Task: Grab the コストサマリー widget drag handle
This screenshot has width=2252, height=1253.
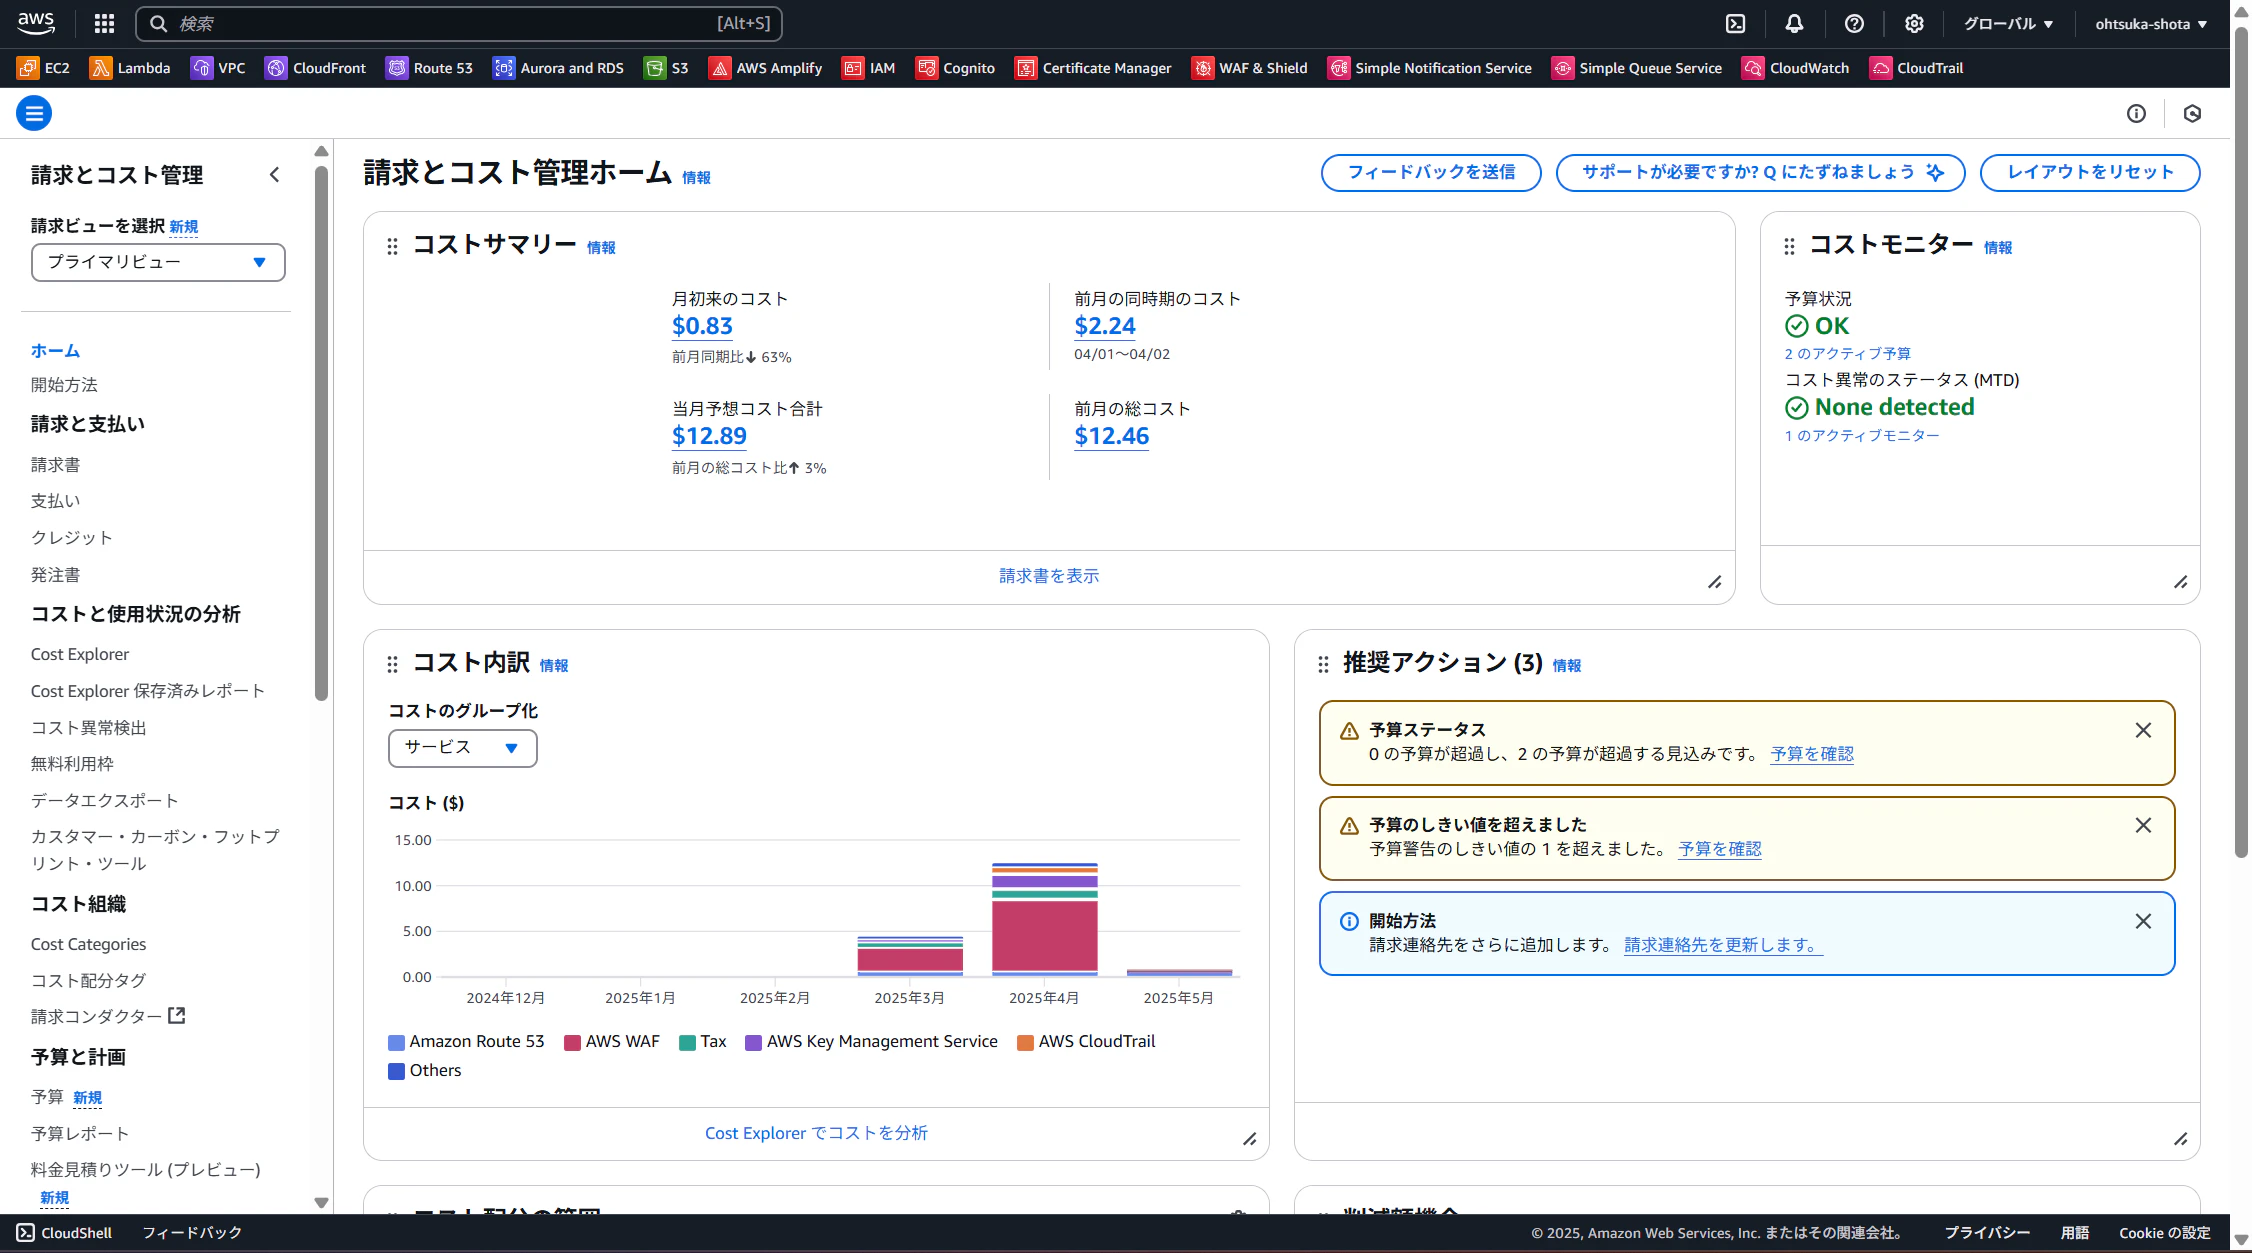Action: (392, 246)
